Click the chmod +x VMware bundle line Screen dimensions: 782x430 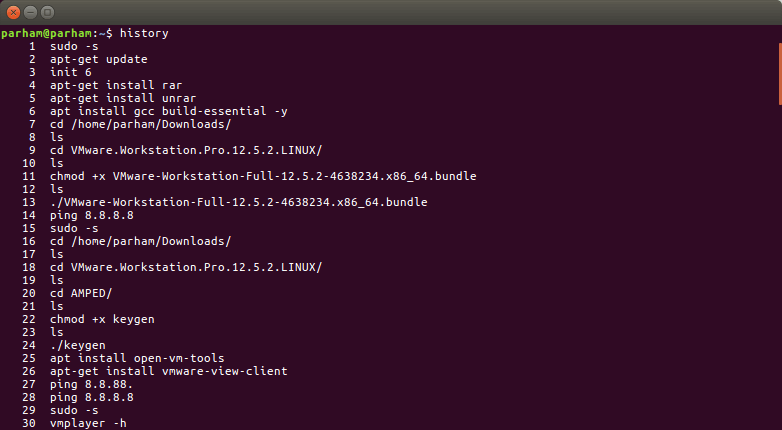click(262, 176)
